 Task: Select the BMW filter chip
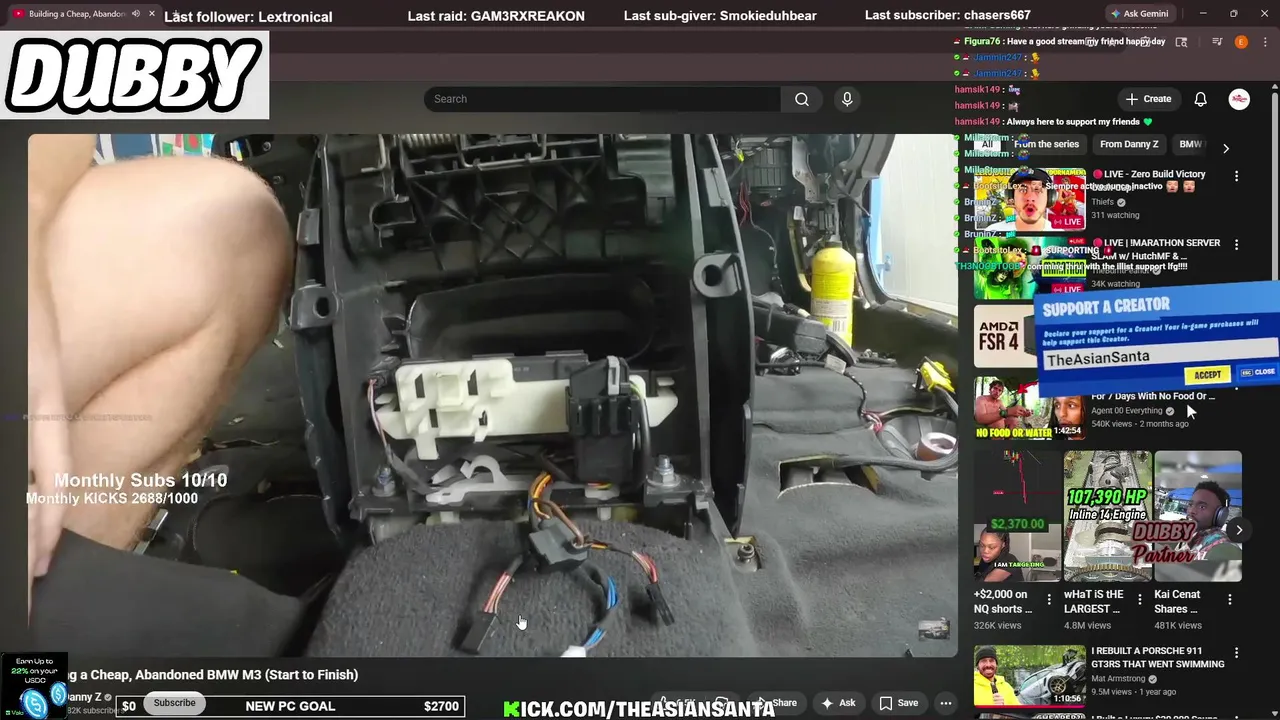(x=1190, y=144)
